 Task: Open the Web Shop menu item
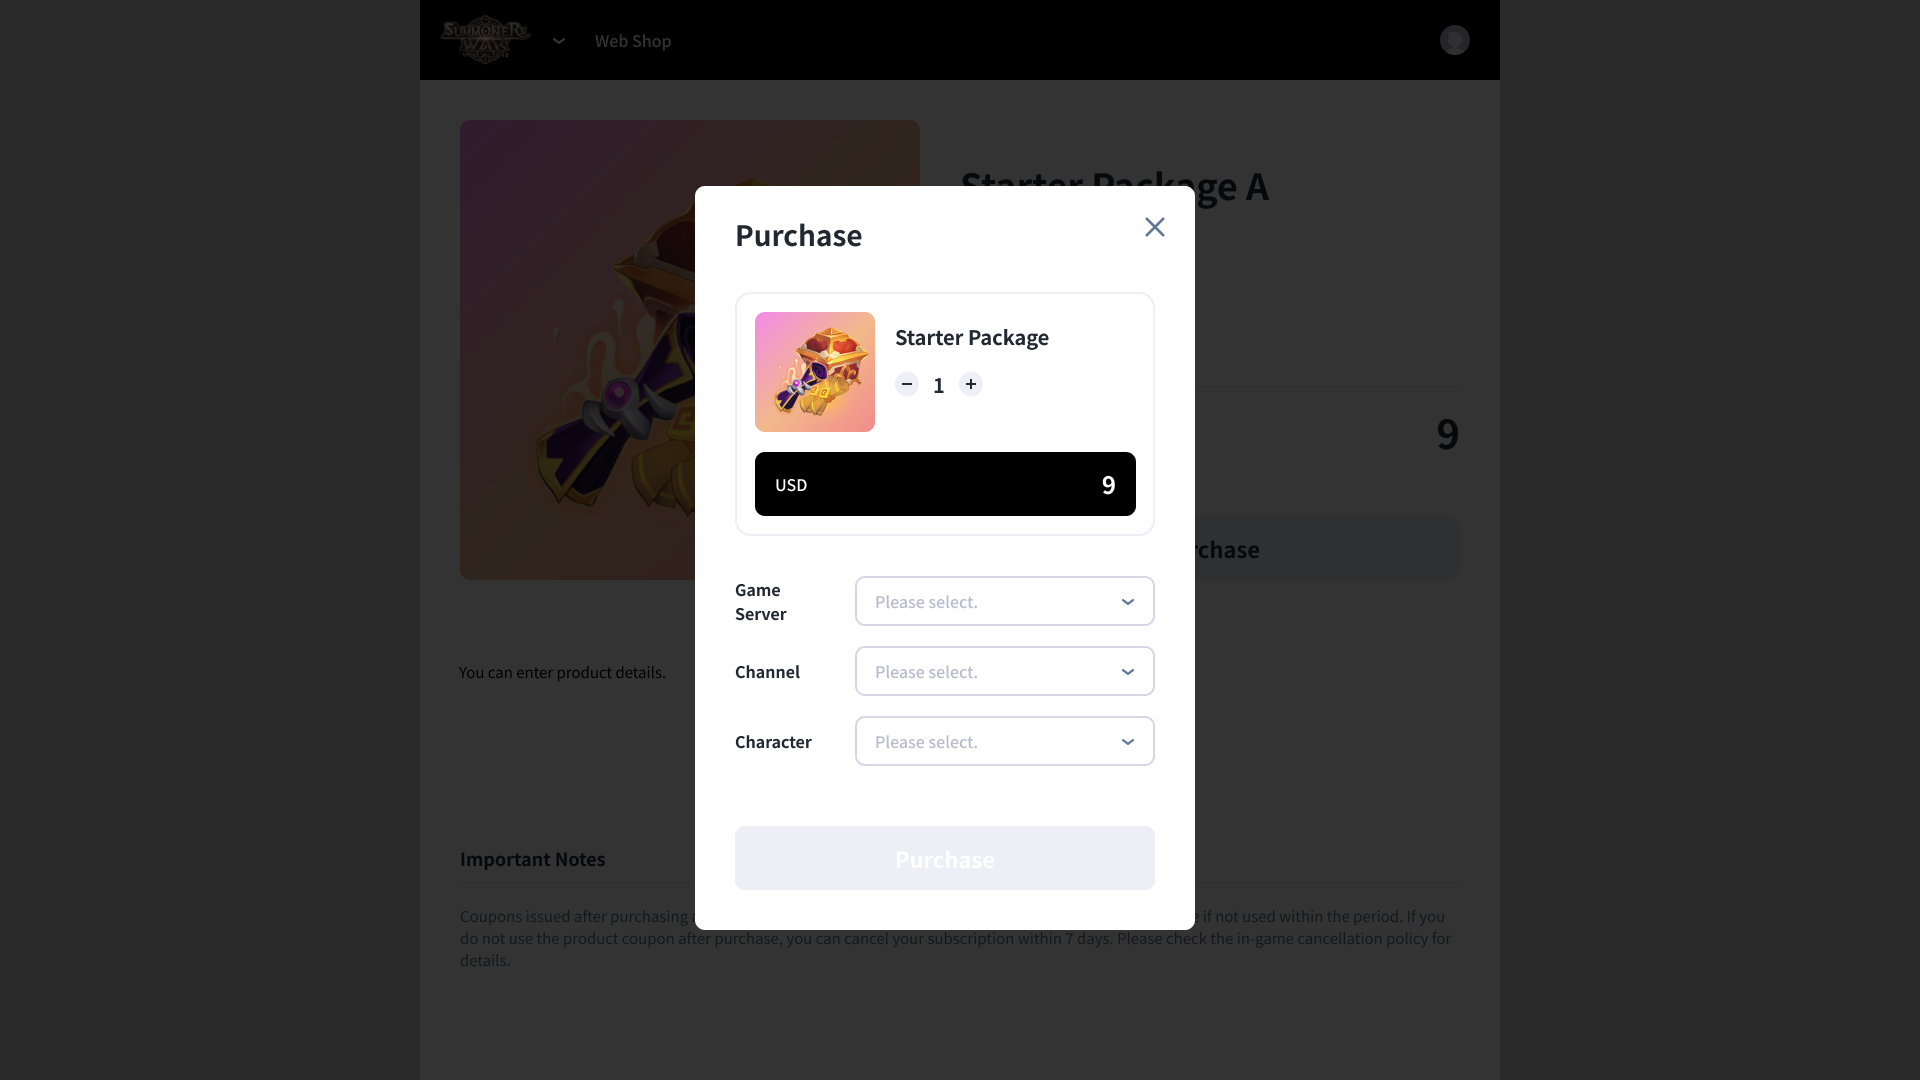tap(633, 41)
